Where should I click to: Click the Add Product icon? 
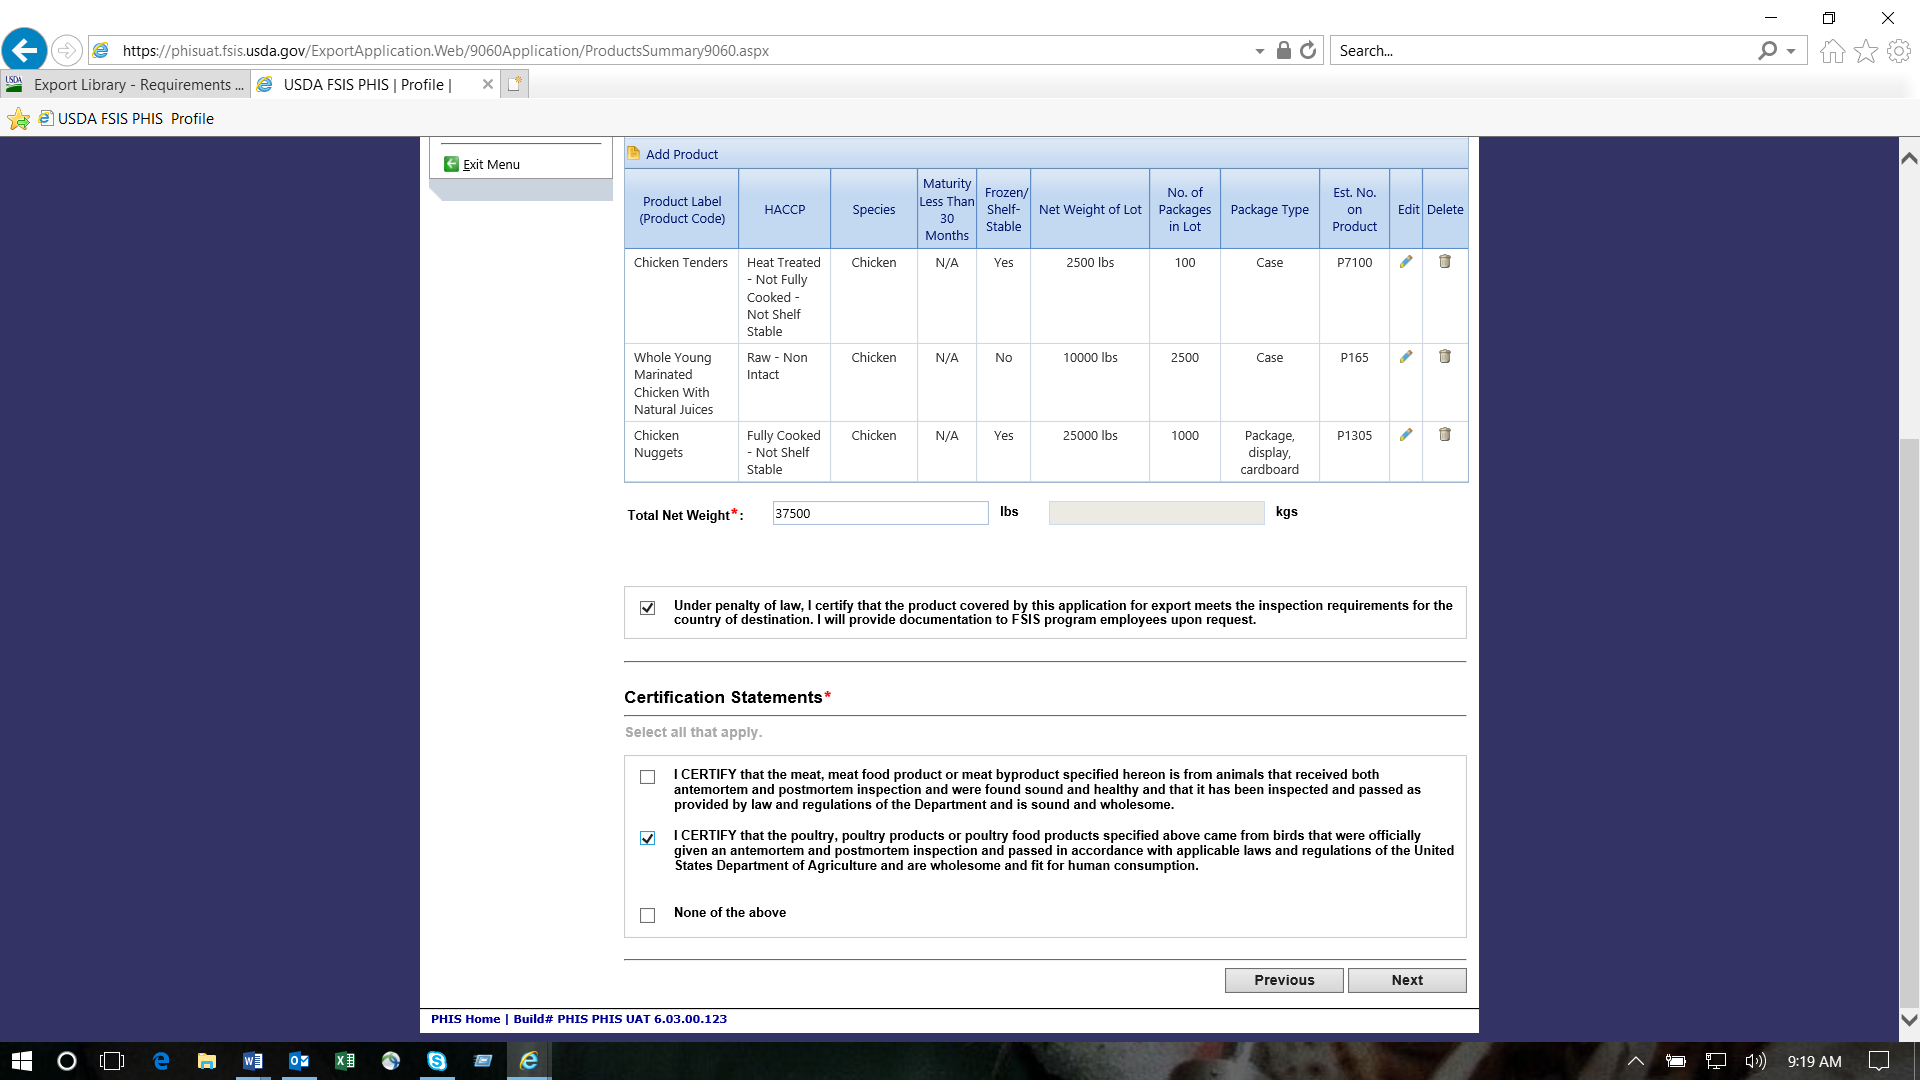pyautogui.click(x=634, y=154)
